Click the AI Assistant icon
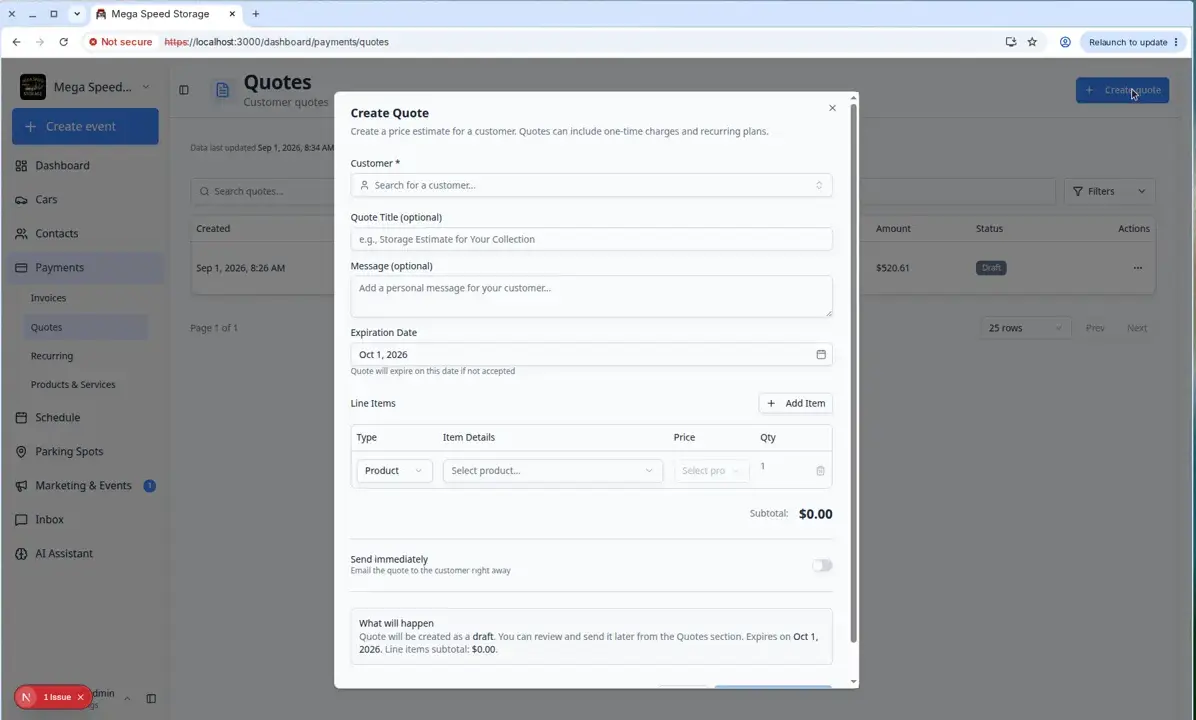 pos(21,554)
